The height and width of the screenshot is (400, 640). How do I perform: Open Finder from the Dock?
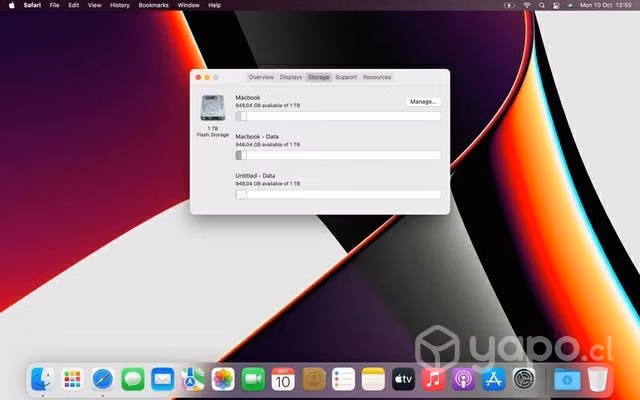click(42, 379)
